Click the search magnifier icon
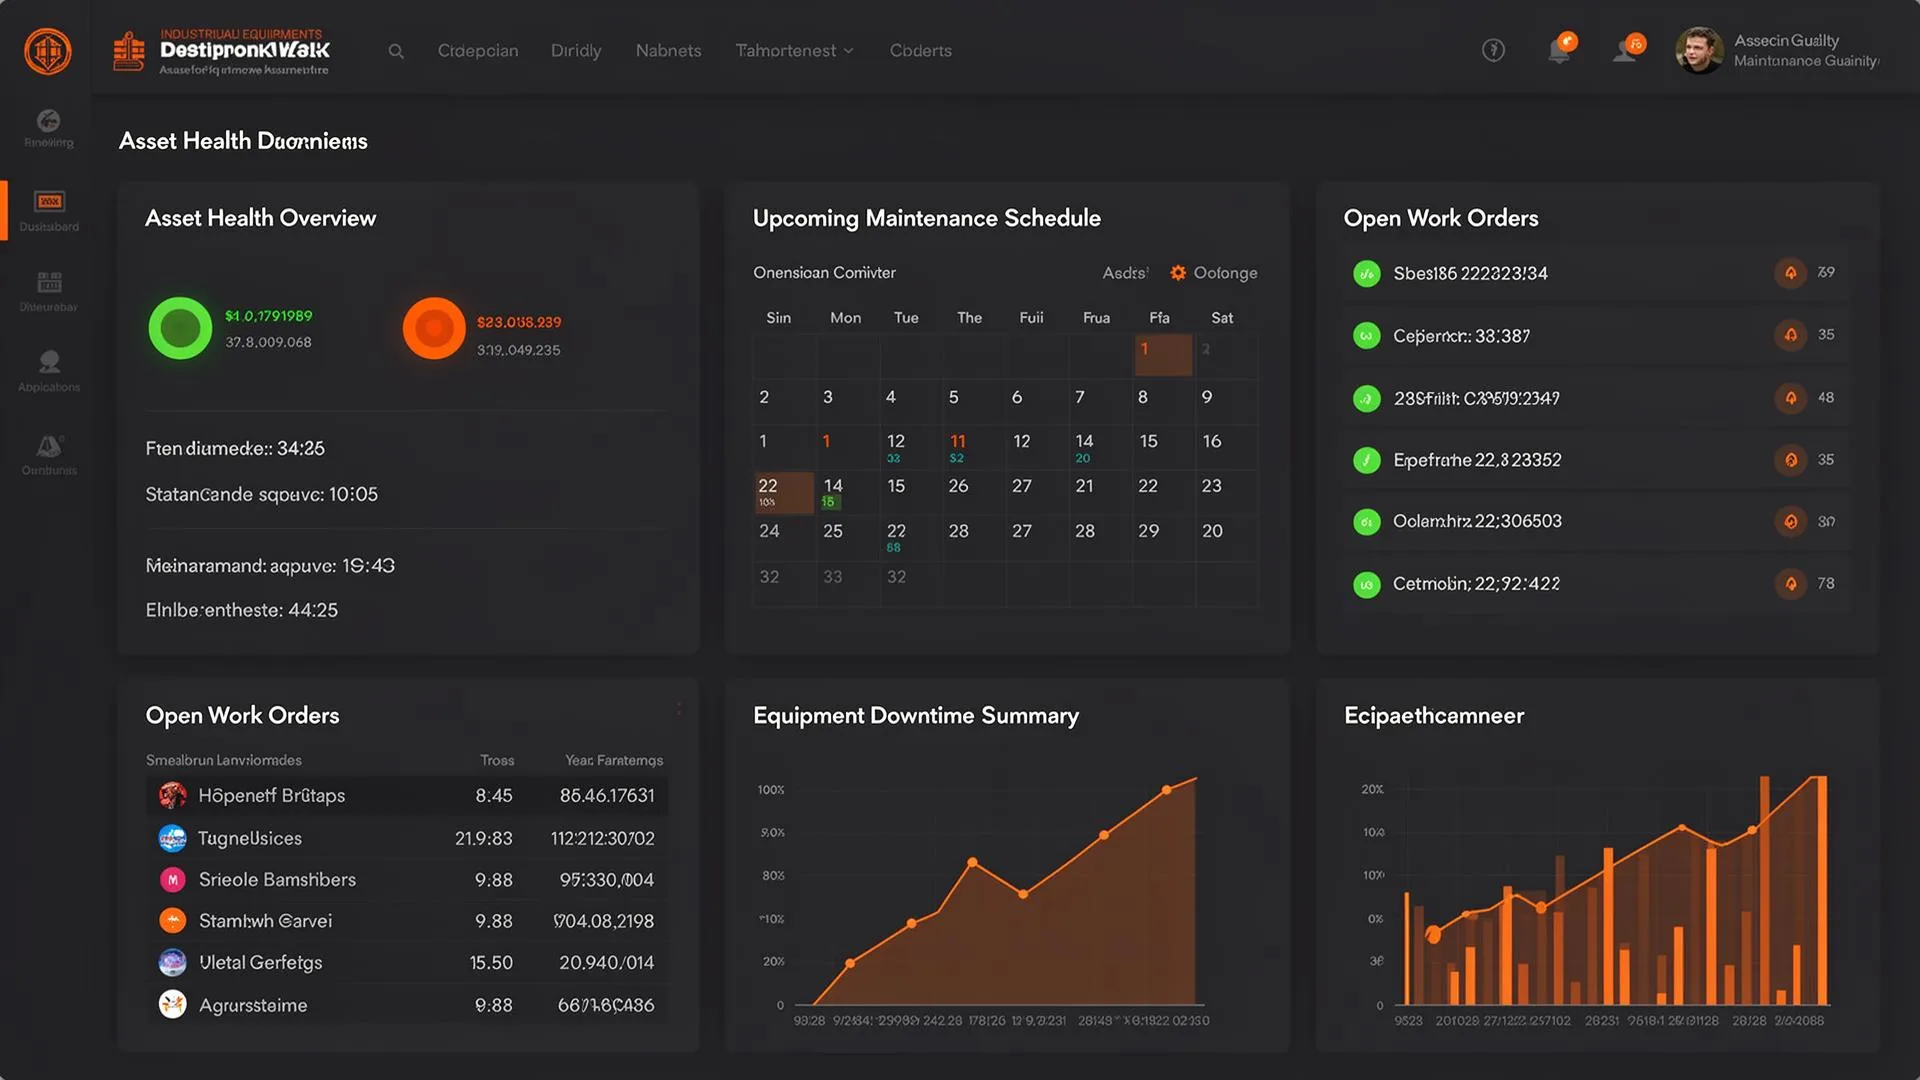The height and width of the screenshot is (1080, 1920). (x=396, y=51)
